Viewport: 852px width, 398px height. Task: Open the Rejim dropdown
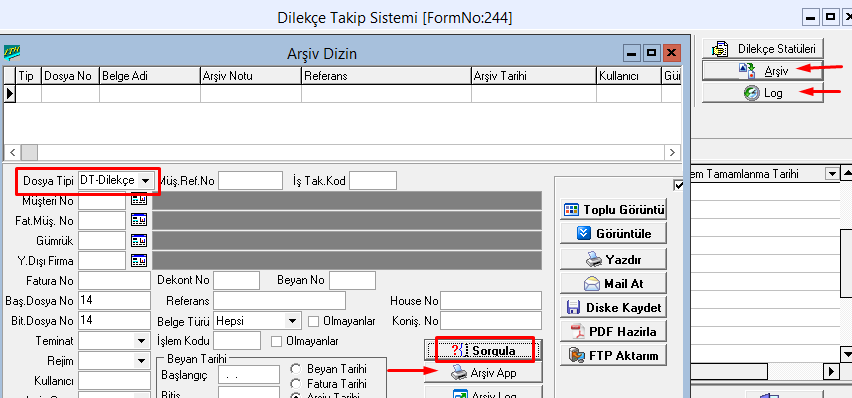pos(141,361)
